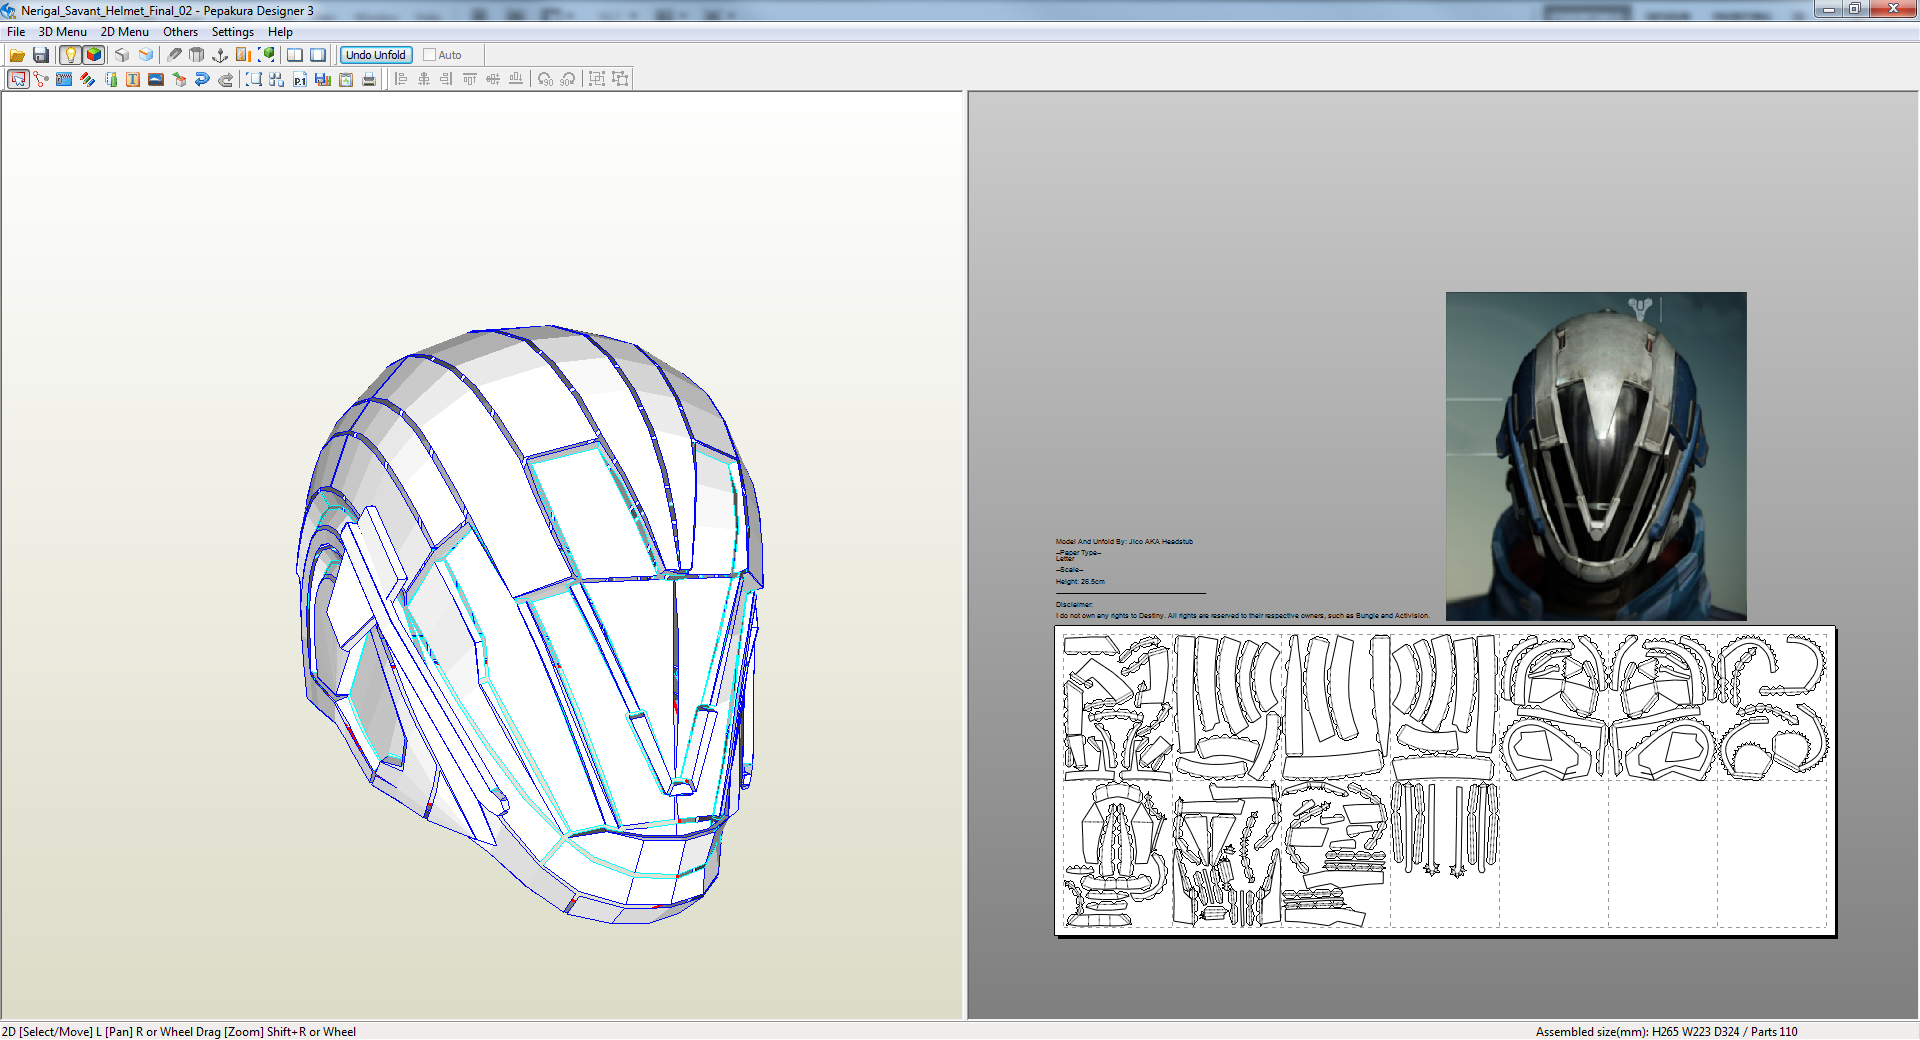Click the grey cylinder icon

(197, 55)
